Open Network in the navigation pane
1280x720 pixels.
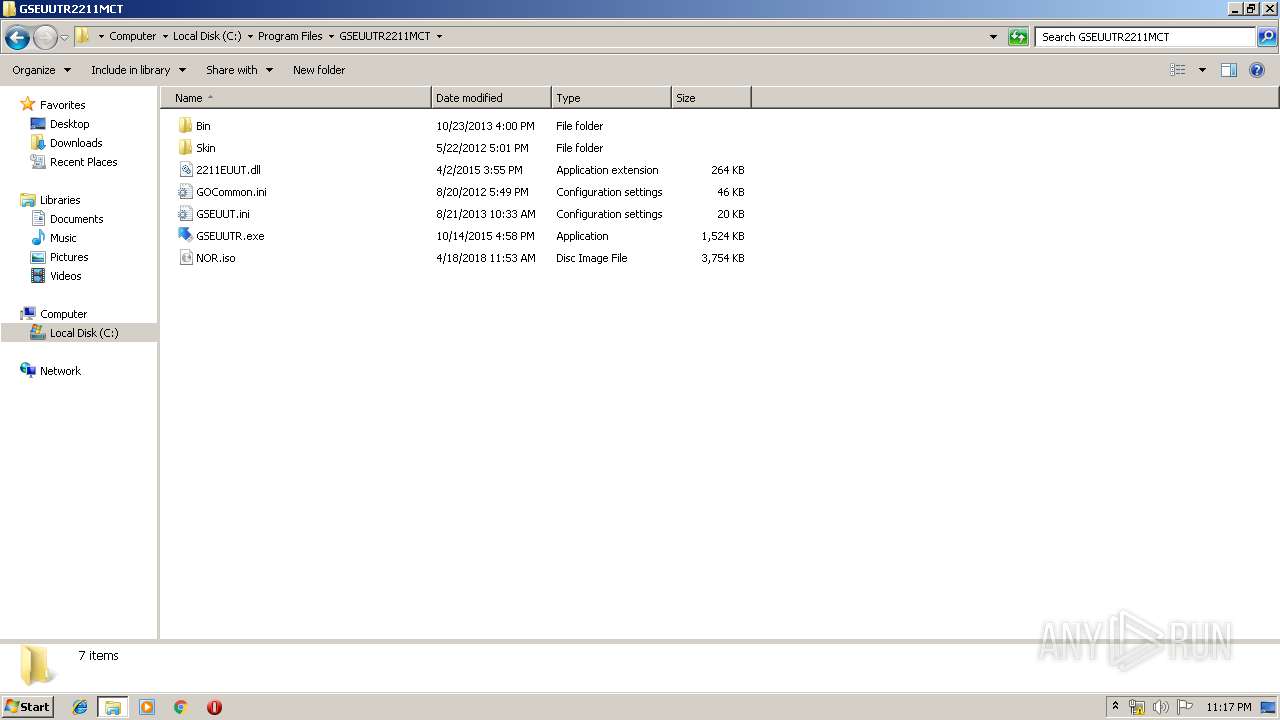pyautogui.click(x=60, y=371)
